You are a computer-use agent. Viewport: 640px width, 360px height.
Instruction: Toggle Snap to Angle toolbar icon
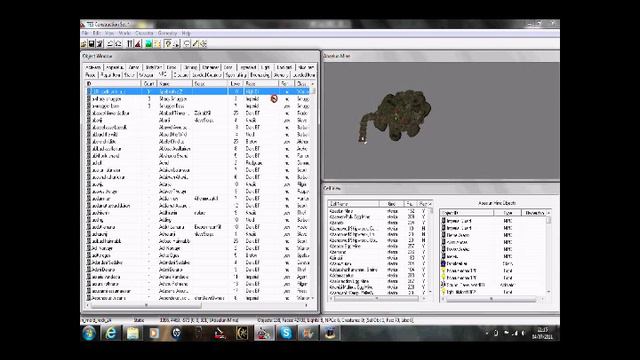click(138, 44)
